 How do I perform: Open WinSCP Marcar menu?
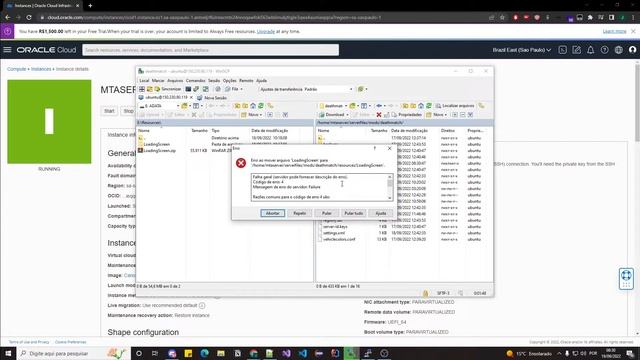click(x=158, y=80)
